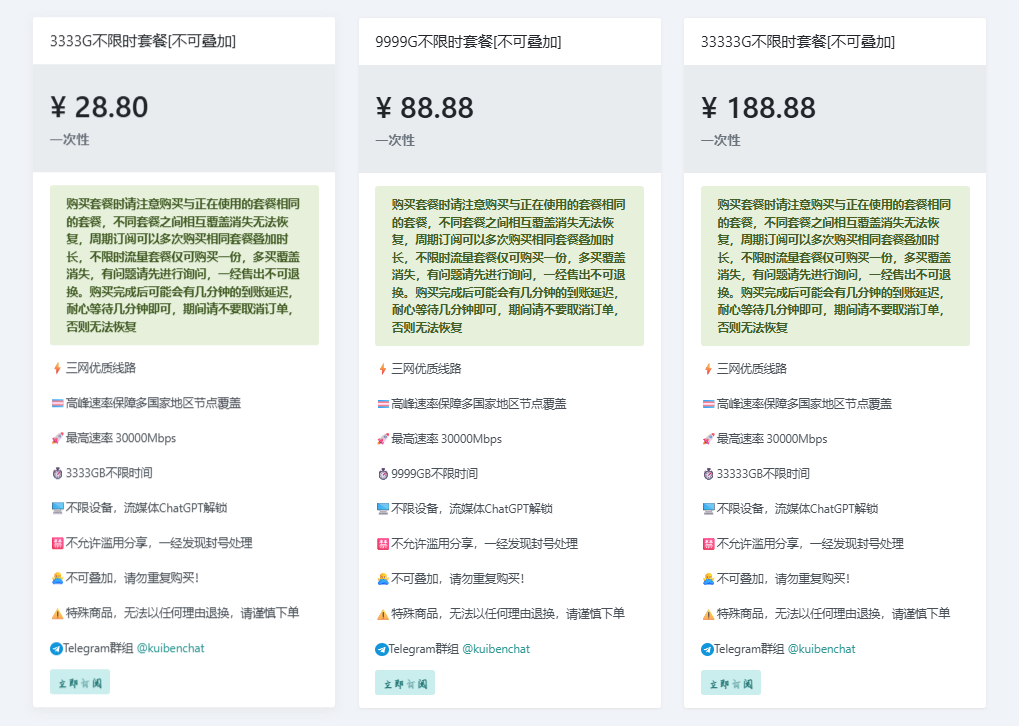The height and width of the screenshot is (726, 1019).
Task: Click the lightning bolt icon in the 3333G card
Action: (57, 368)
